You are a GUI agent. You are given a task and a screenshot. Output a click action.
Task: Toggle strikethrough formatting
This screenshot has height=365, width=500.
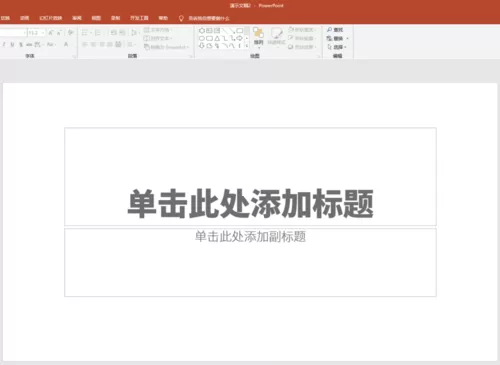(x=29, y=44)
